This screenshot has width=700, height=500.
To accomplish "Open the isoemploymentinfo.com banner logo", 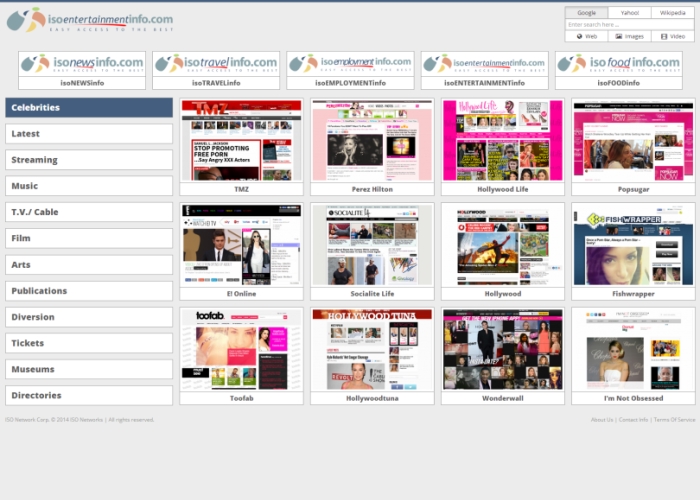I will point(350,64).
